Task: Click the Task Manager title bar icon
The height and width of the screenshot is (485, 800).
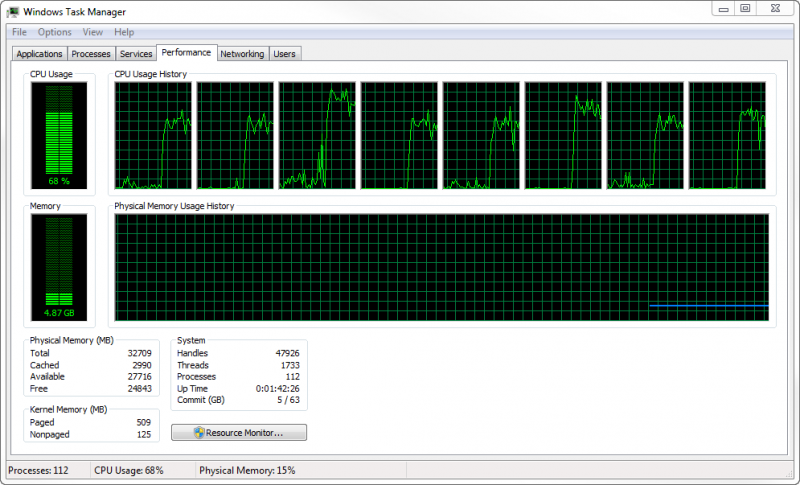Action: click(x=13, y=11)
